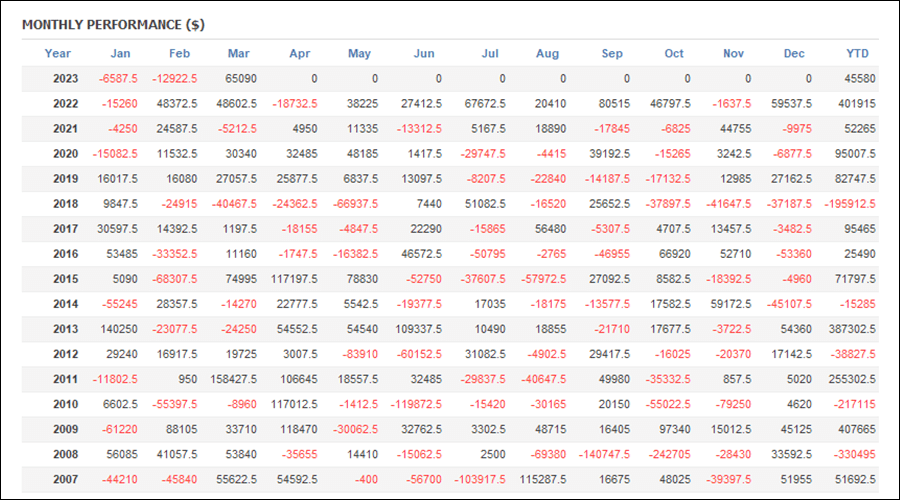This screenshot has height=500, width=900.
Task: Click the 2018 year row label
Action: click(65, 204)
